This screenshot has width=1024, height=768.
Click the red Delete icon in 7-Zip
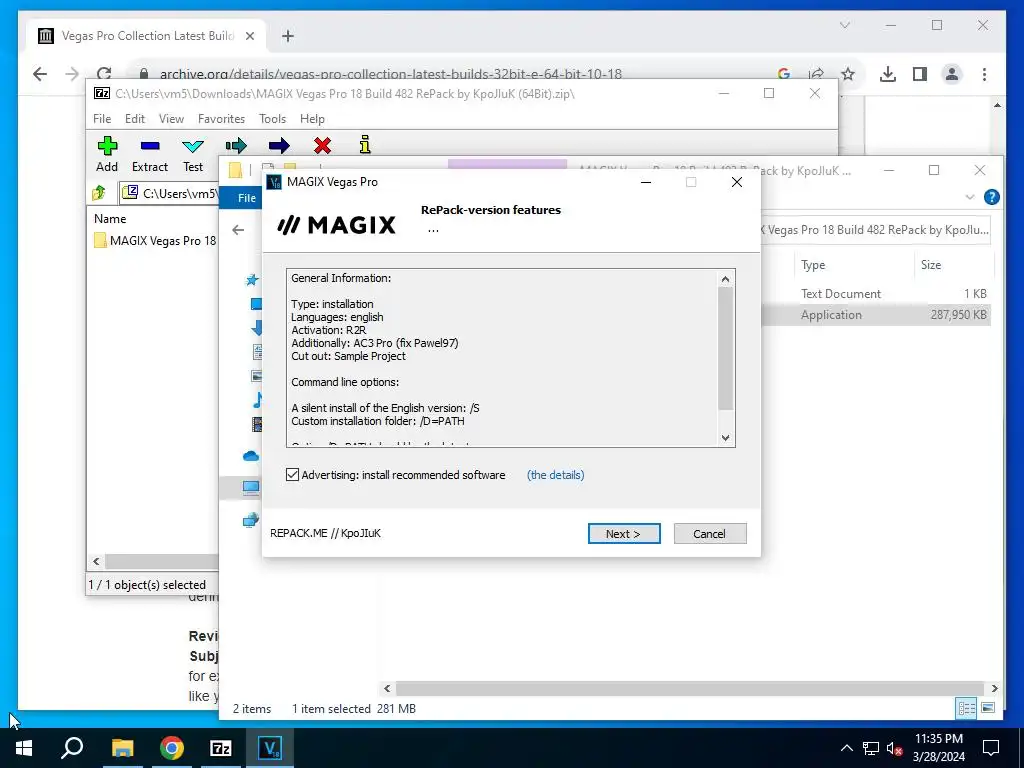322,145
